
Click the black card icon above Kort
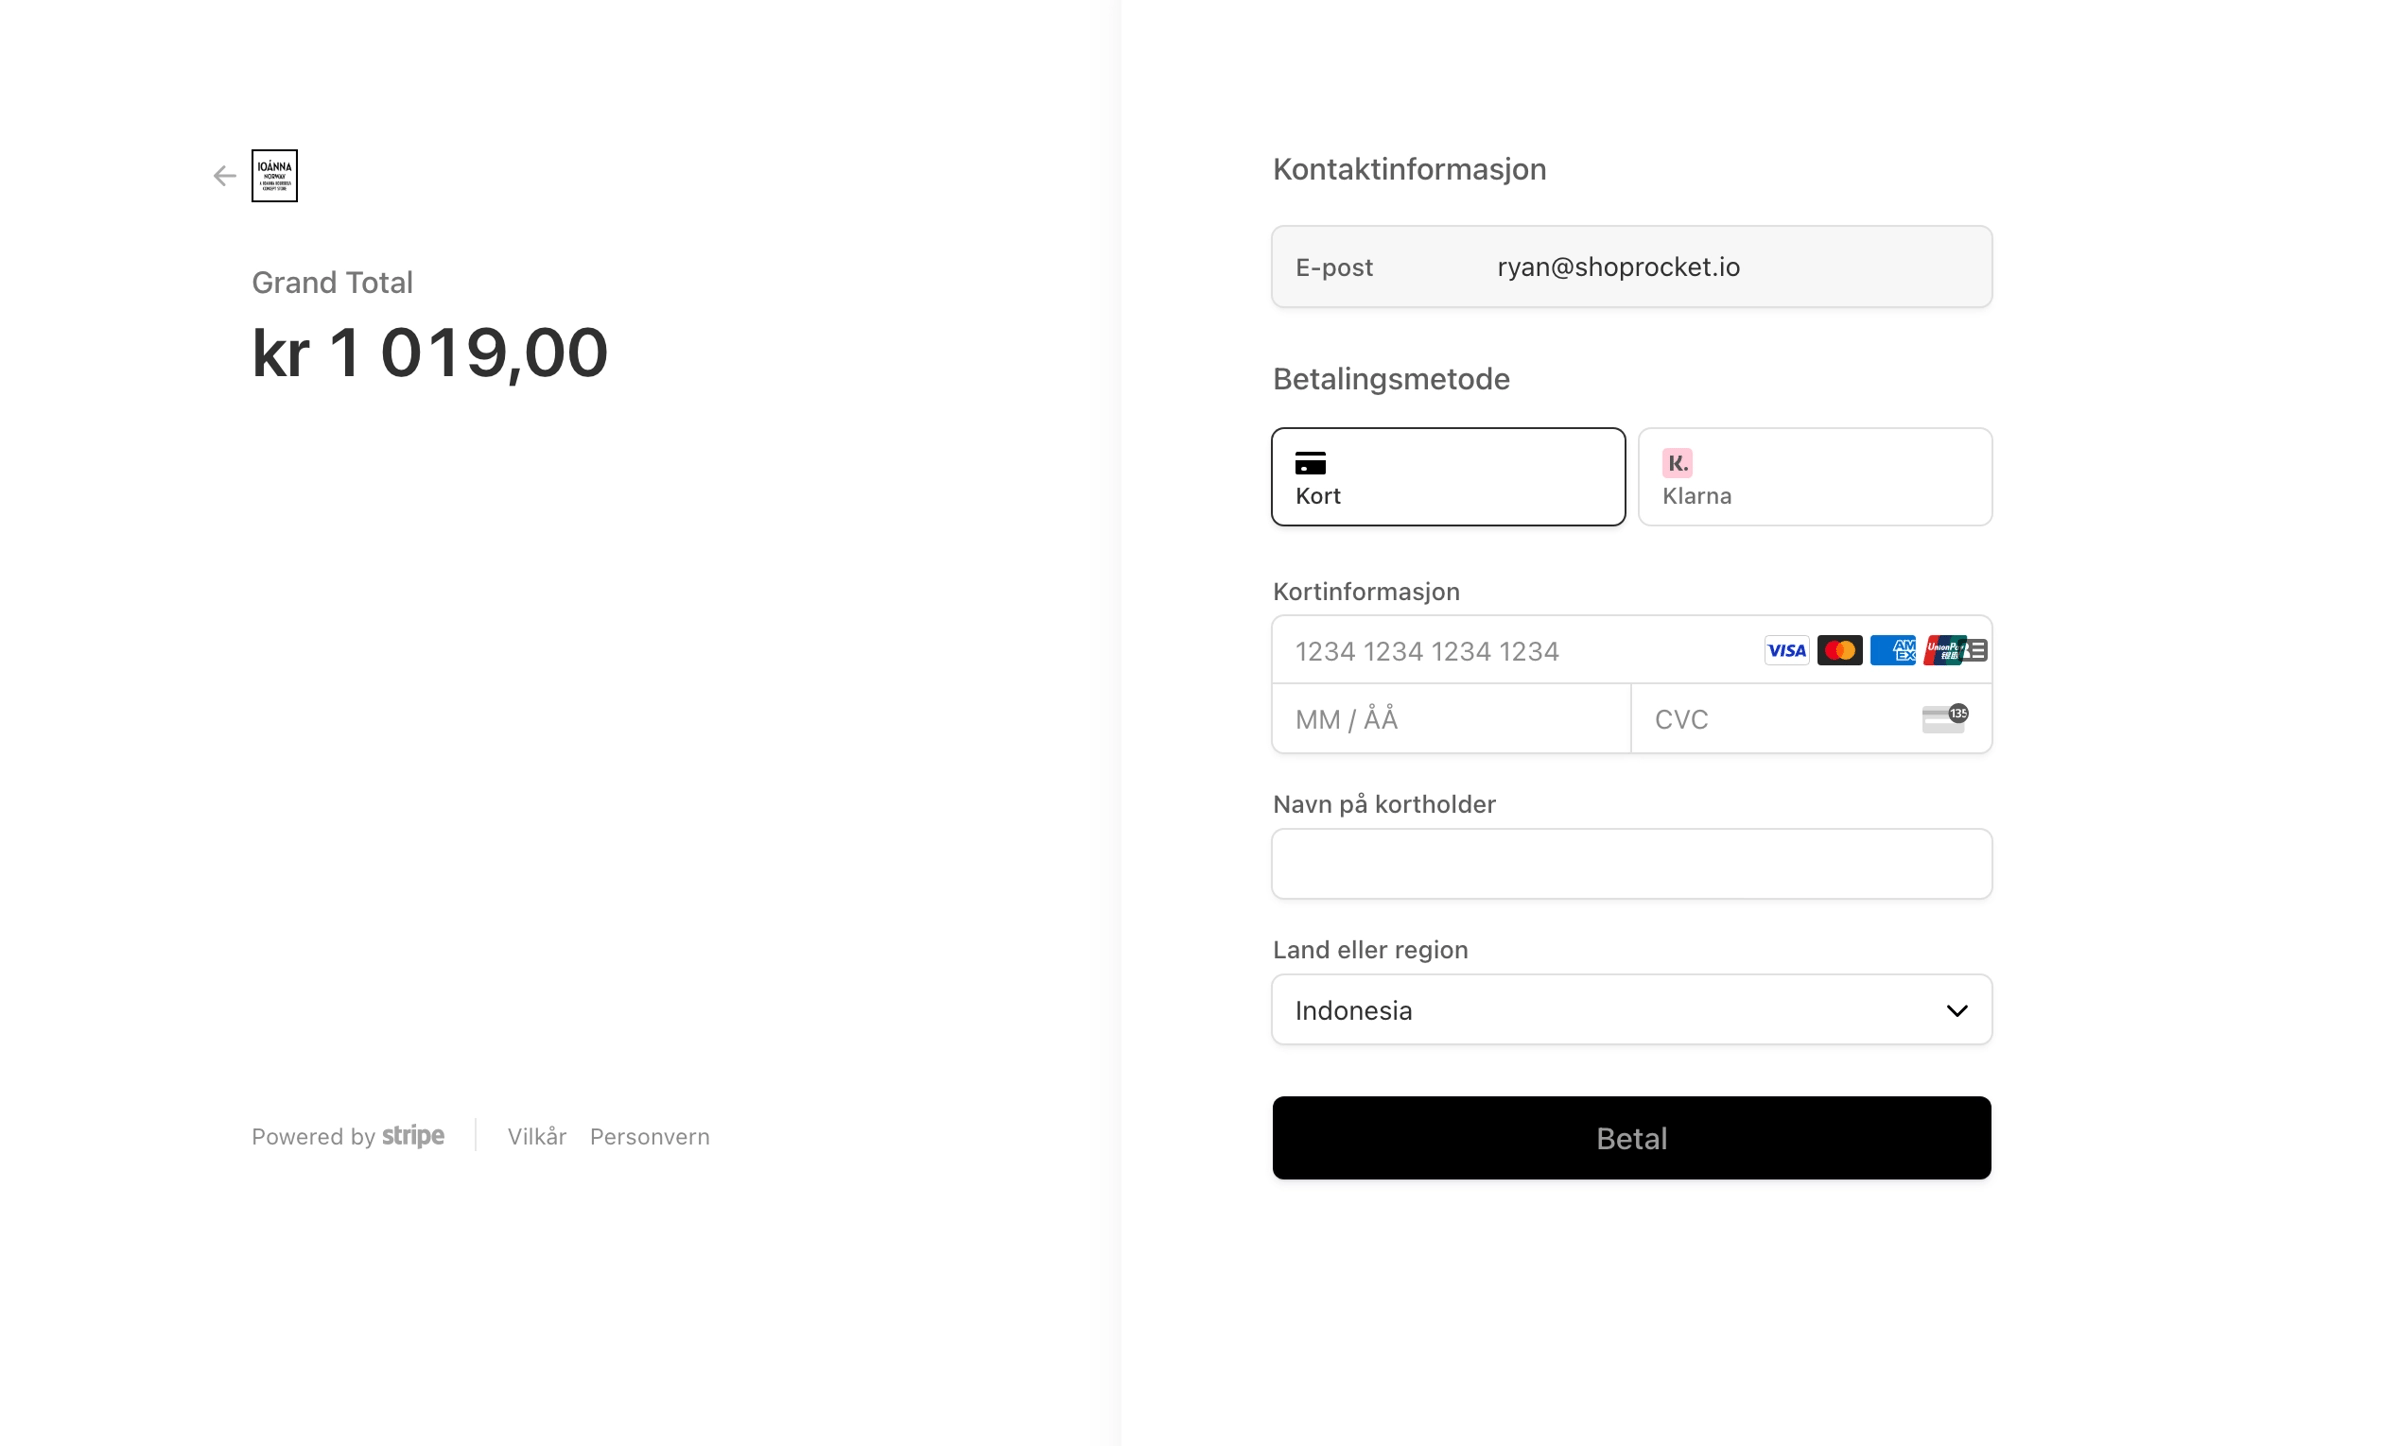click(1310, 463)
